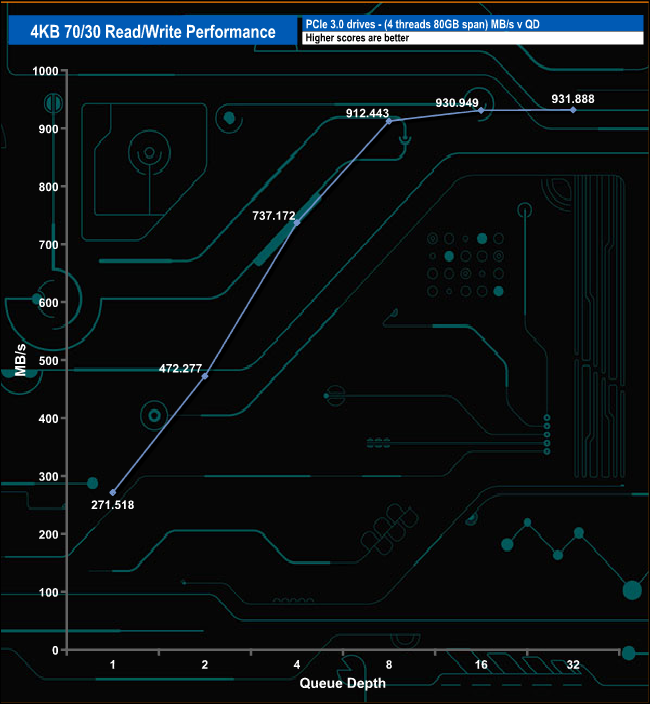Click the 472.277 data label
Screen dimensions: 650x704
(x=180, y=369)
